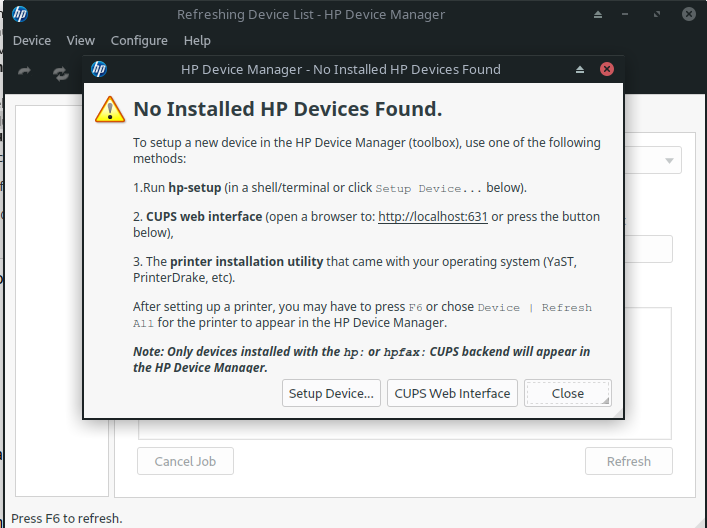707x528 pixels.
Task: Click the Refresh button at bottom right
Action: click(628, 461)
